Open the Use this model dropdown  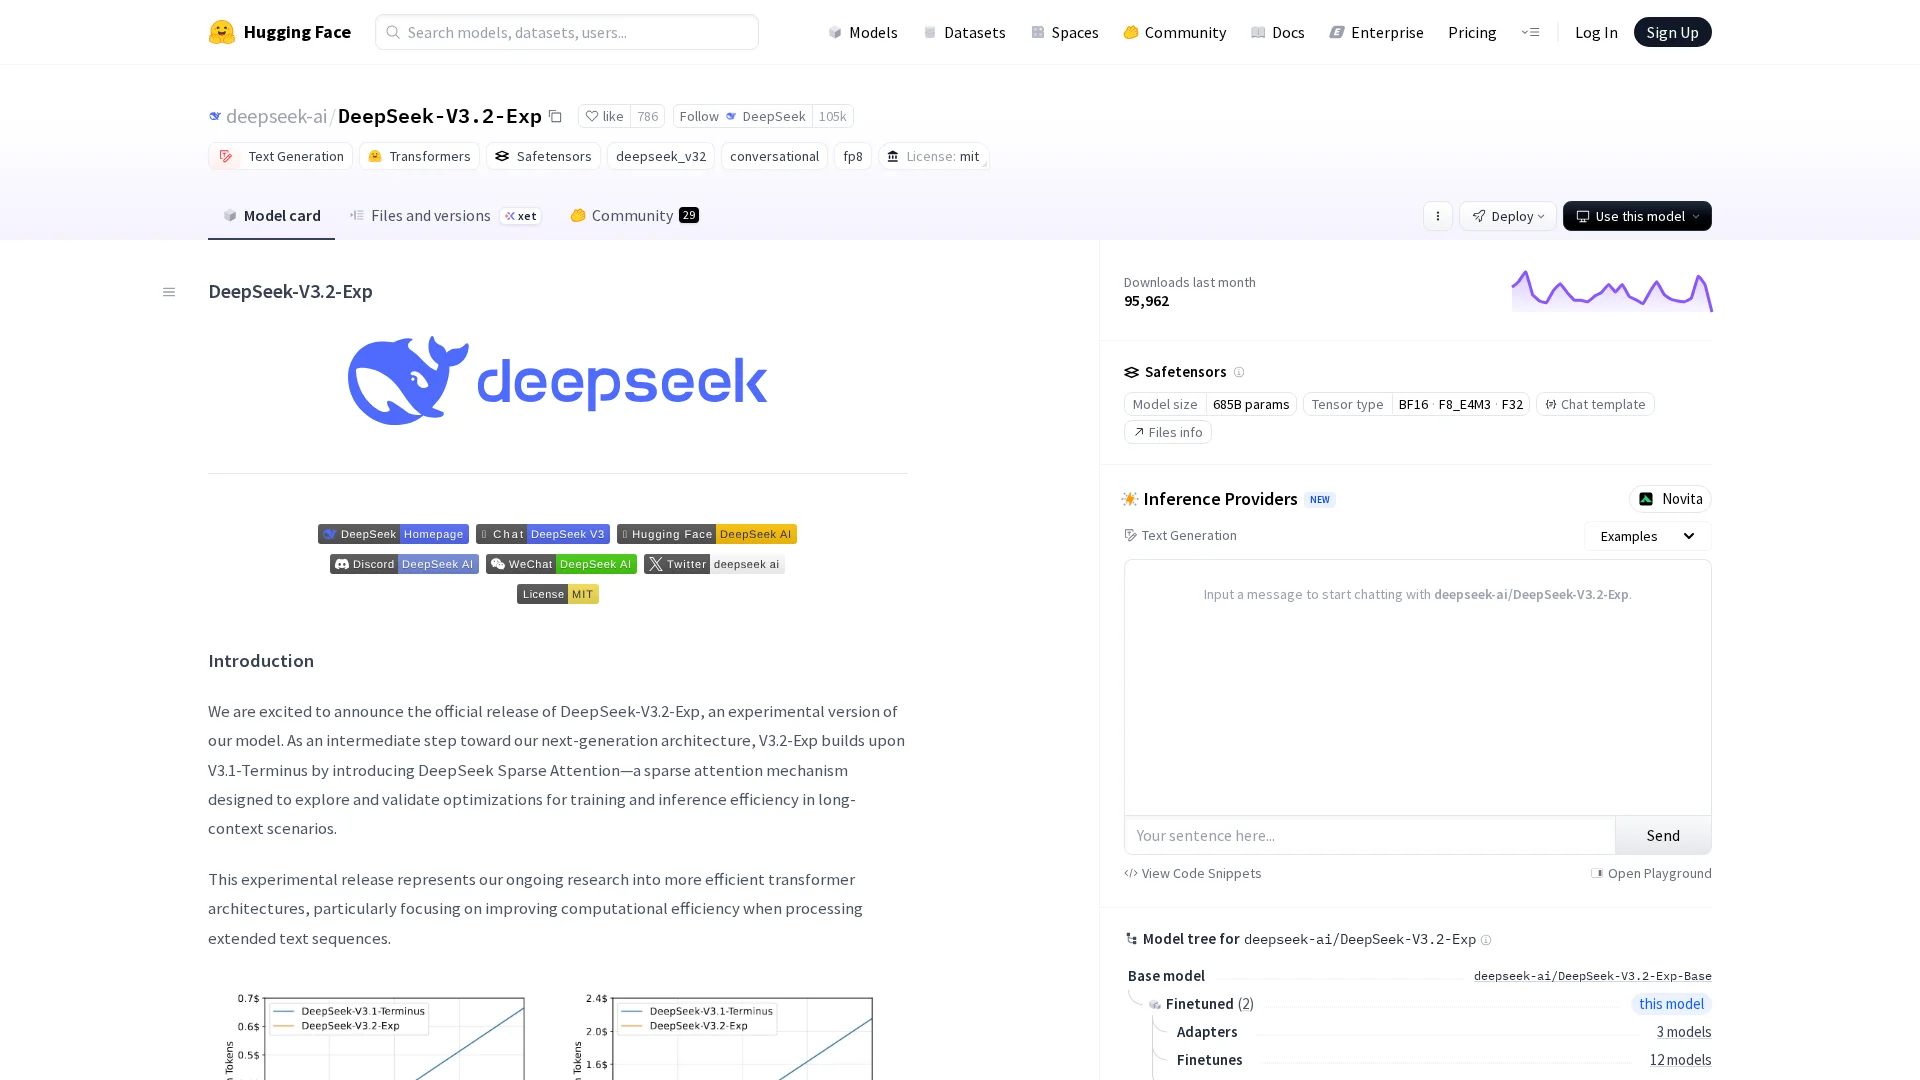[1636, 216]
